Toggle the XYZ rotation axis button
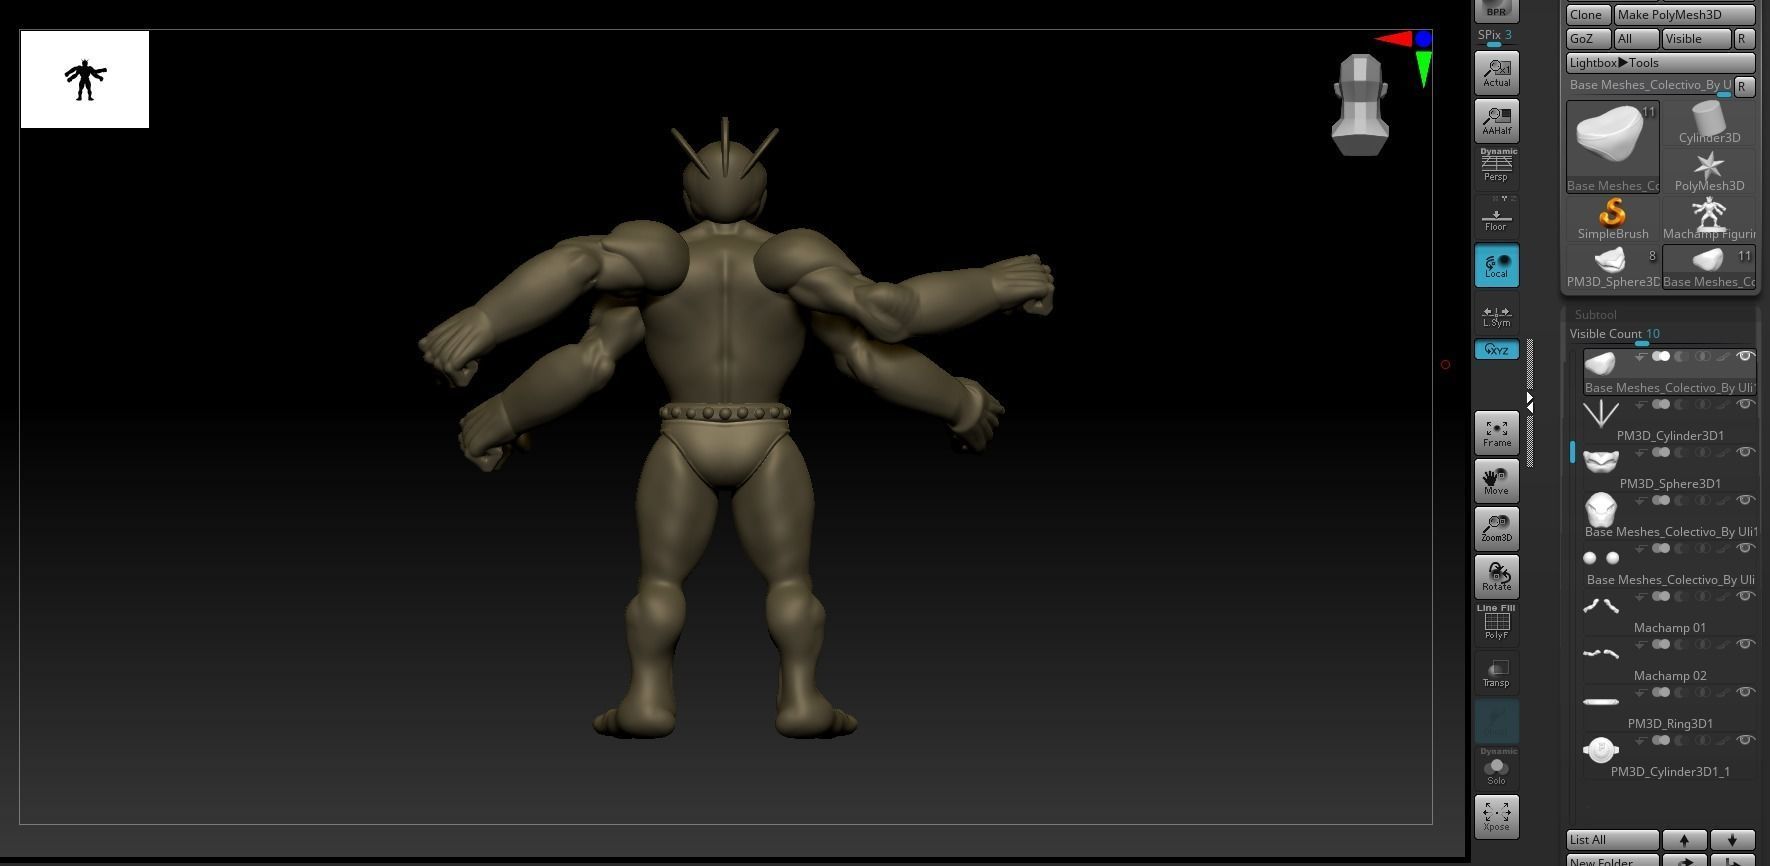1770x866 pixels. [1496, 350]
